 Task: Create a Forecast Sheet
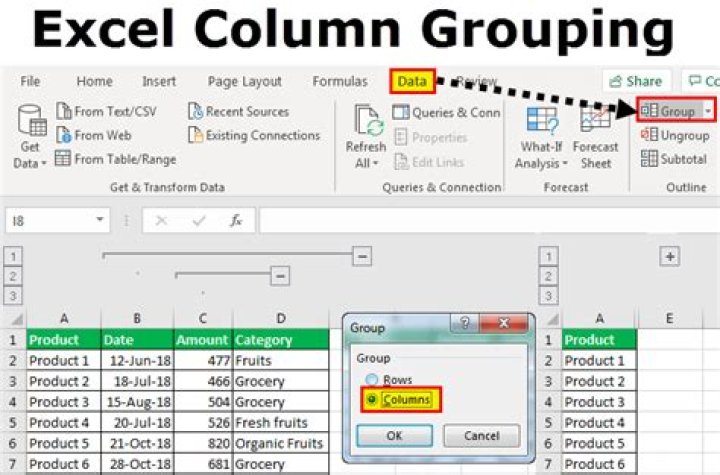596,137
